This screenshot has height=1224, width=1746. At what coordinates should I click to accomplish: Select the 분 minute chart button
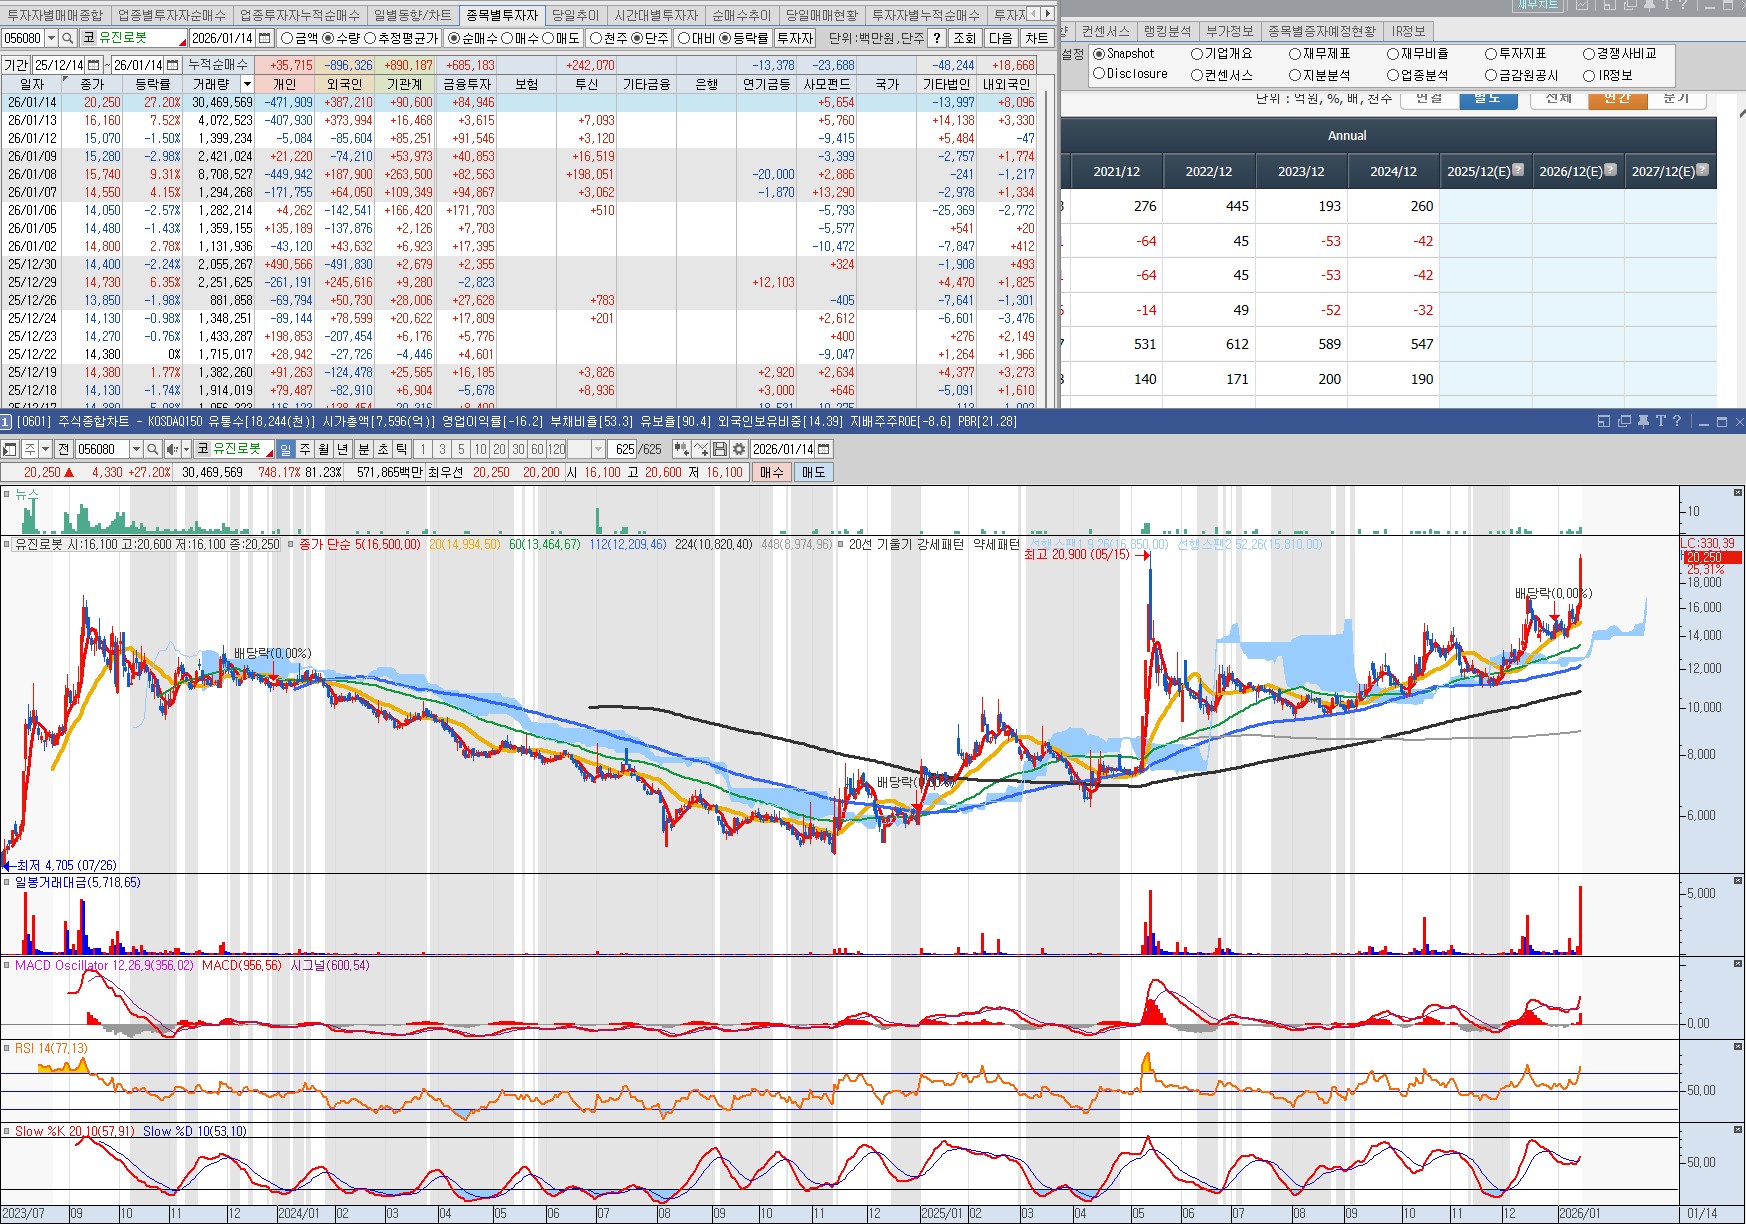(364, 449)
